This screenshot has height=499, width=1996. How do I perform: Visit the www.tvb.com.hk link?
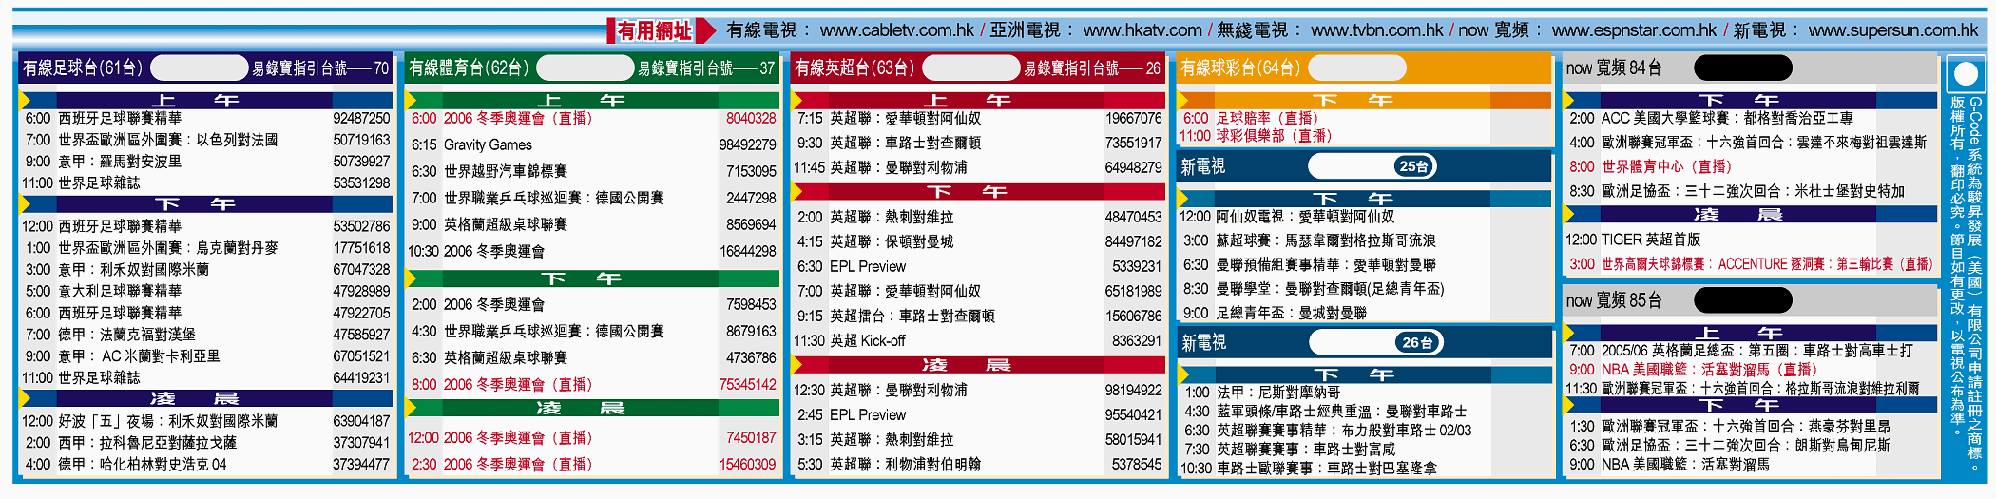(1377, 31)
